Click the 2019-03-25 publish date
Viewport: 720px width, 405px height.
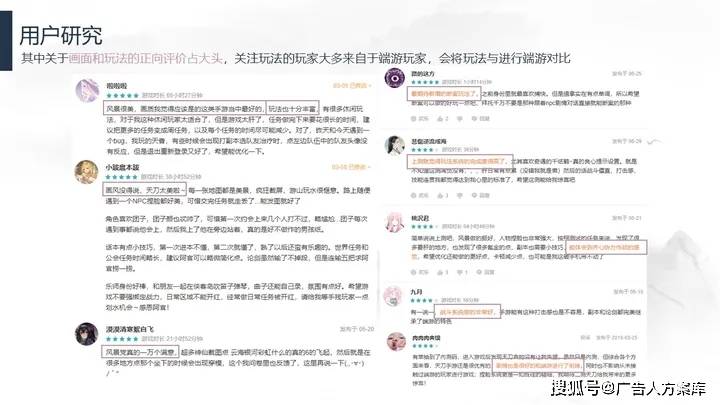(x=617, y=338)
